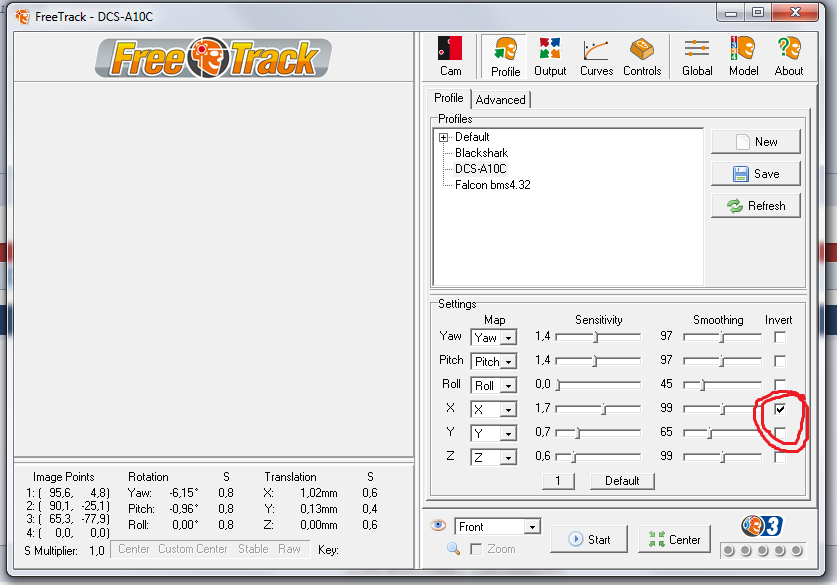Screen dimensions: 837x585
Task: Click the FreeTrack logo banner
Action: [x=214, y=58]
